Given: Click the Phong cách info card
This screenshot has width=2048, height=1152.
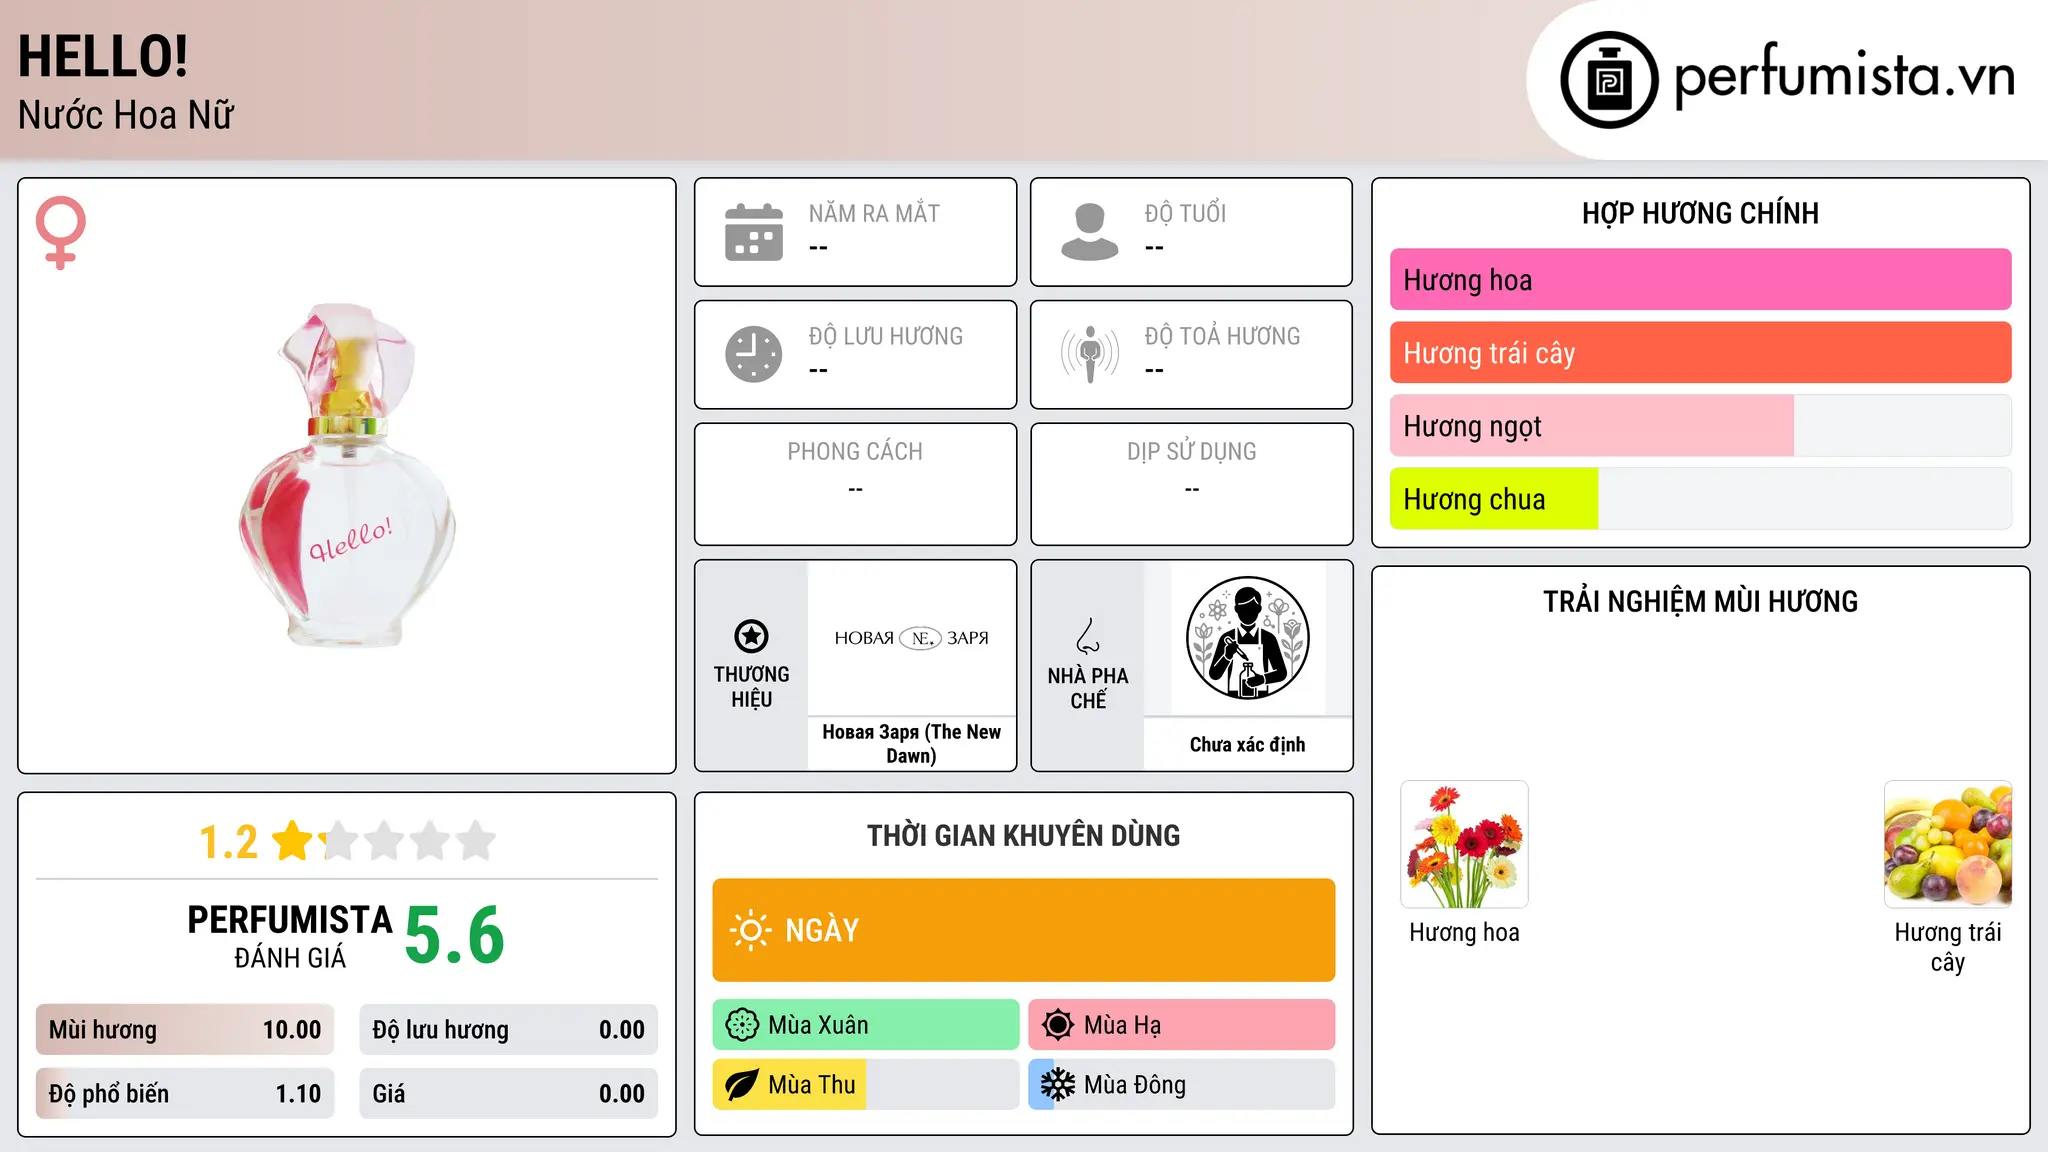Looking at the screenshot, I should (855, 484).
